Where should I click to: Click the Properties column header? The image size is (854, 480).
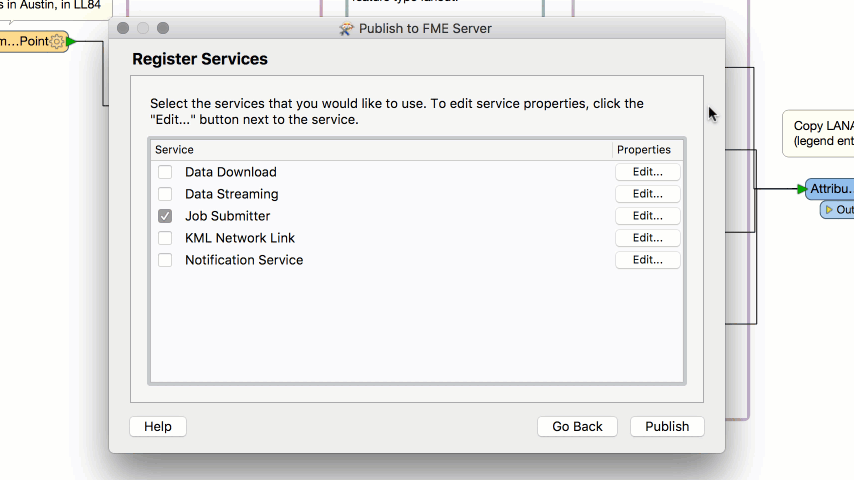tap(648, 150)
